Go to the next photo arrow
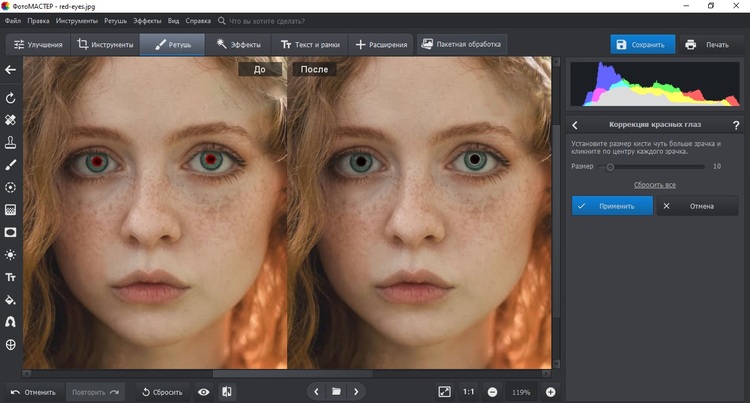The height and width of the screenshot is (403, 750). (356, 391)
